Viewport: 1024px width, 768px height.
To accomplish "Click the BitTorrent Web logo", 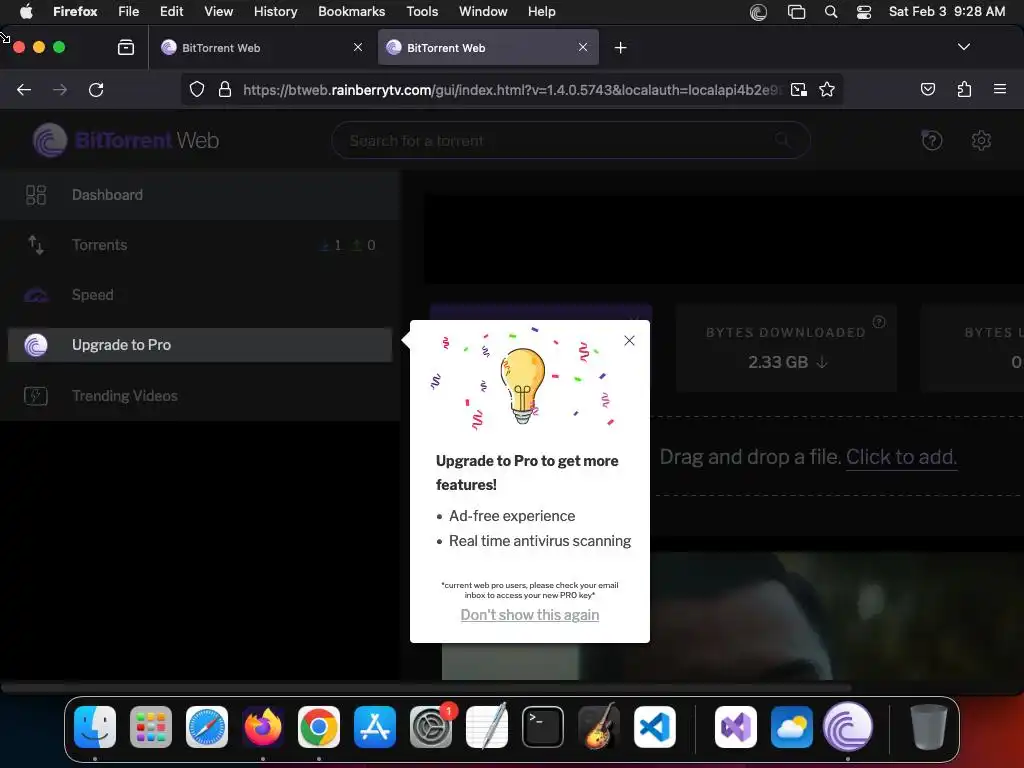I will click(x=126, y=140).
